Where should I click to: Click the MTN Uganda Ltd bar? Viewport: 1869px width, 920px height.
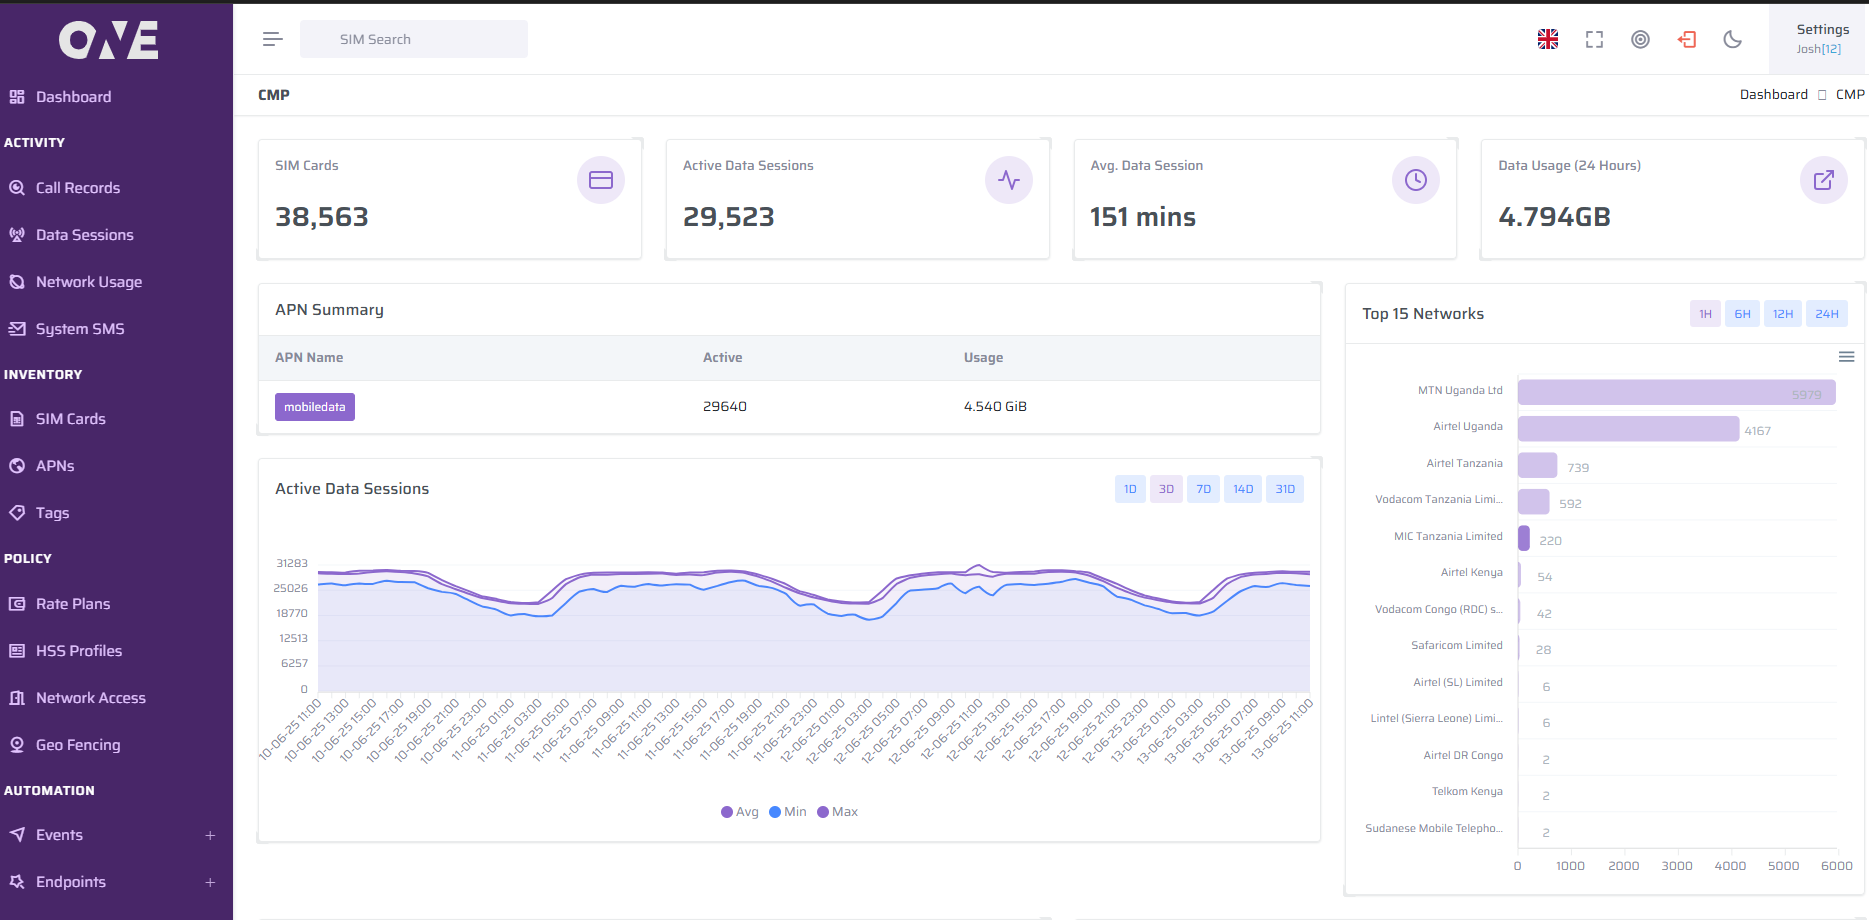tap(1677, 392)
